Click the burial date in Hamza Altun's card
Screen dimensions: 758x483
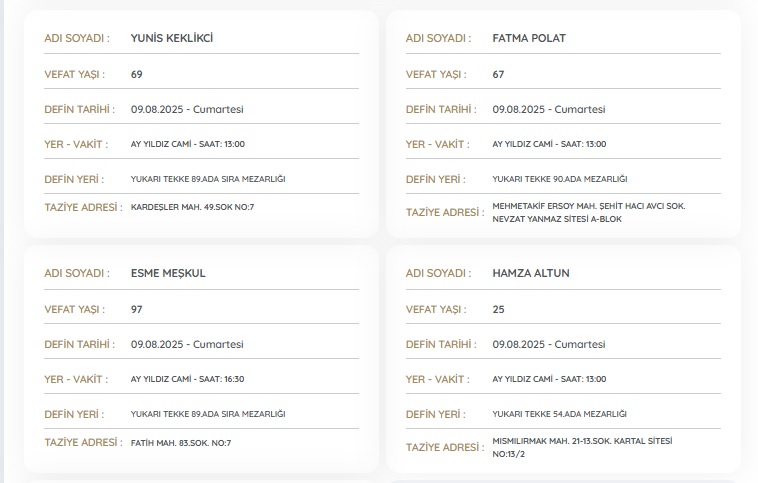pyautogui.click(x=548, y=344)
